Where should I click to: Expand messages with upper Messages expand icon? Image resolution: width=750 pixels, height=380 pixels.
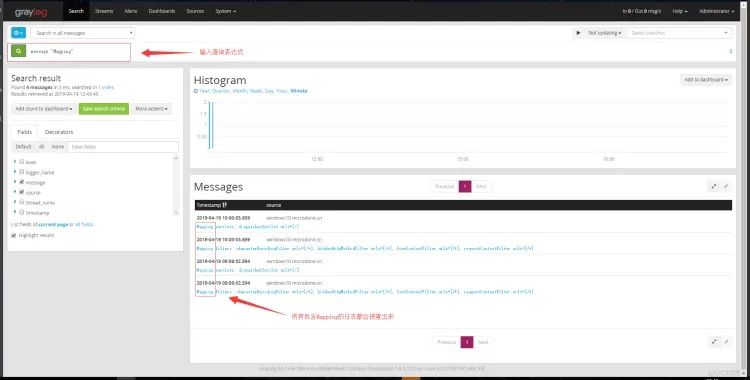click(714, 187)
